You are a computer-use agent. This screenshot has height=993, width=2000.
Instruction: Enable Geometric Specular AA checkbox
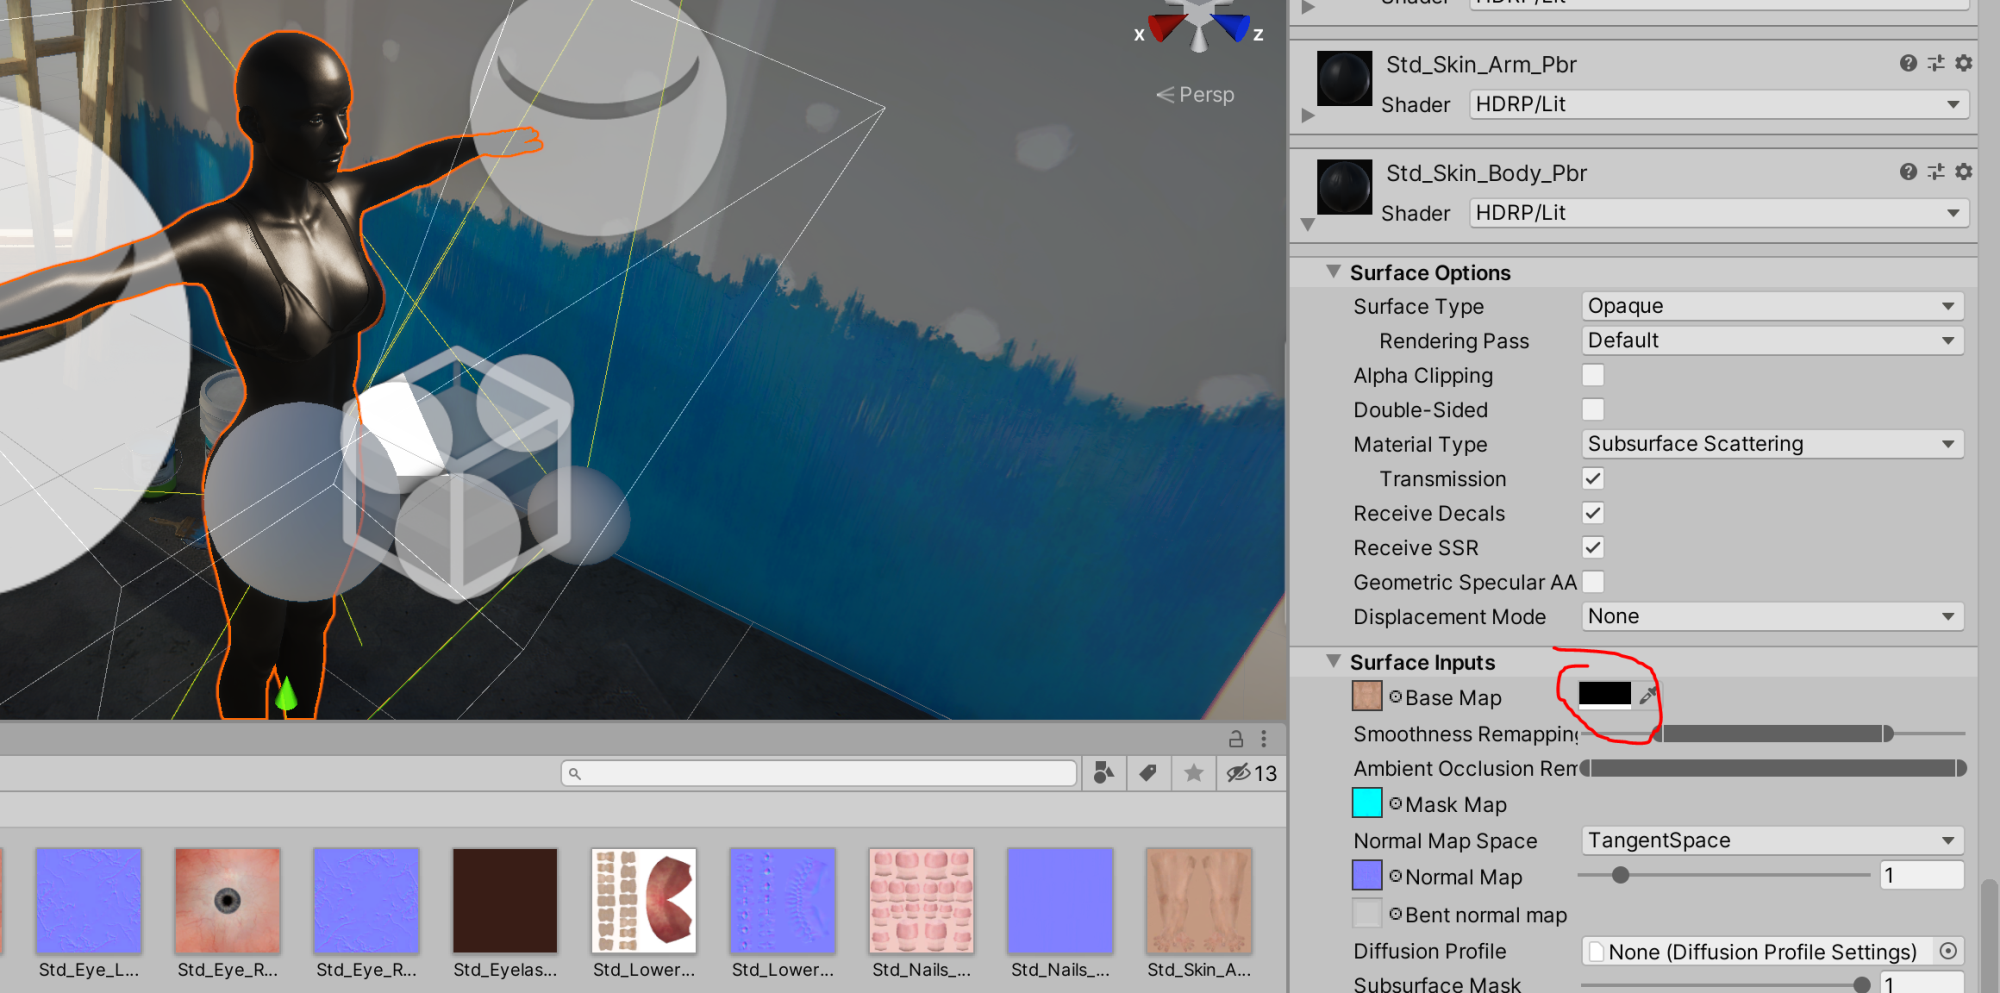click(1593, 582)
